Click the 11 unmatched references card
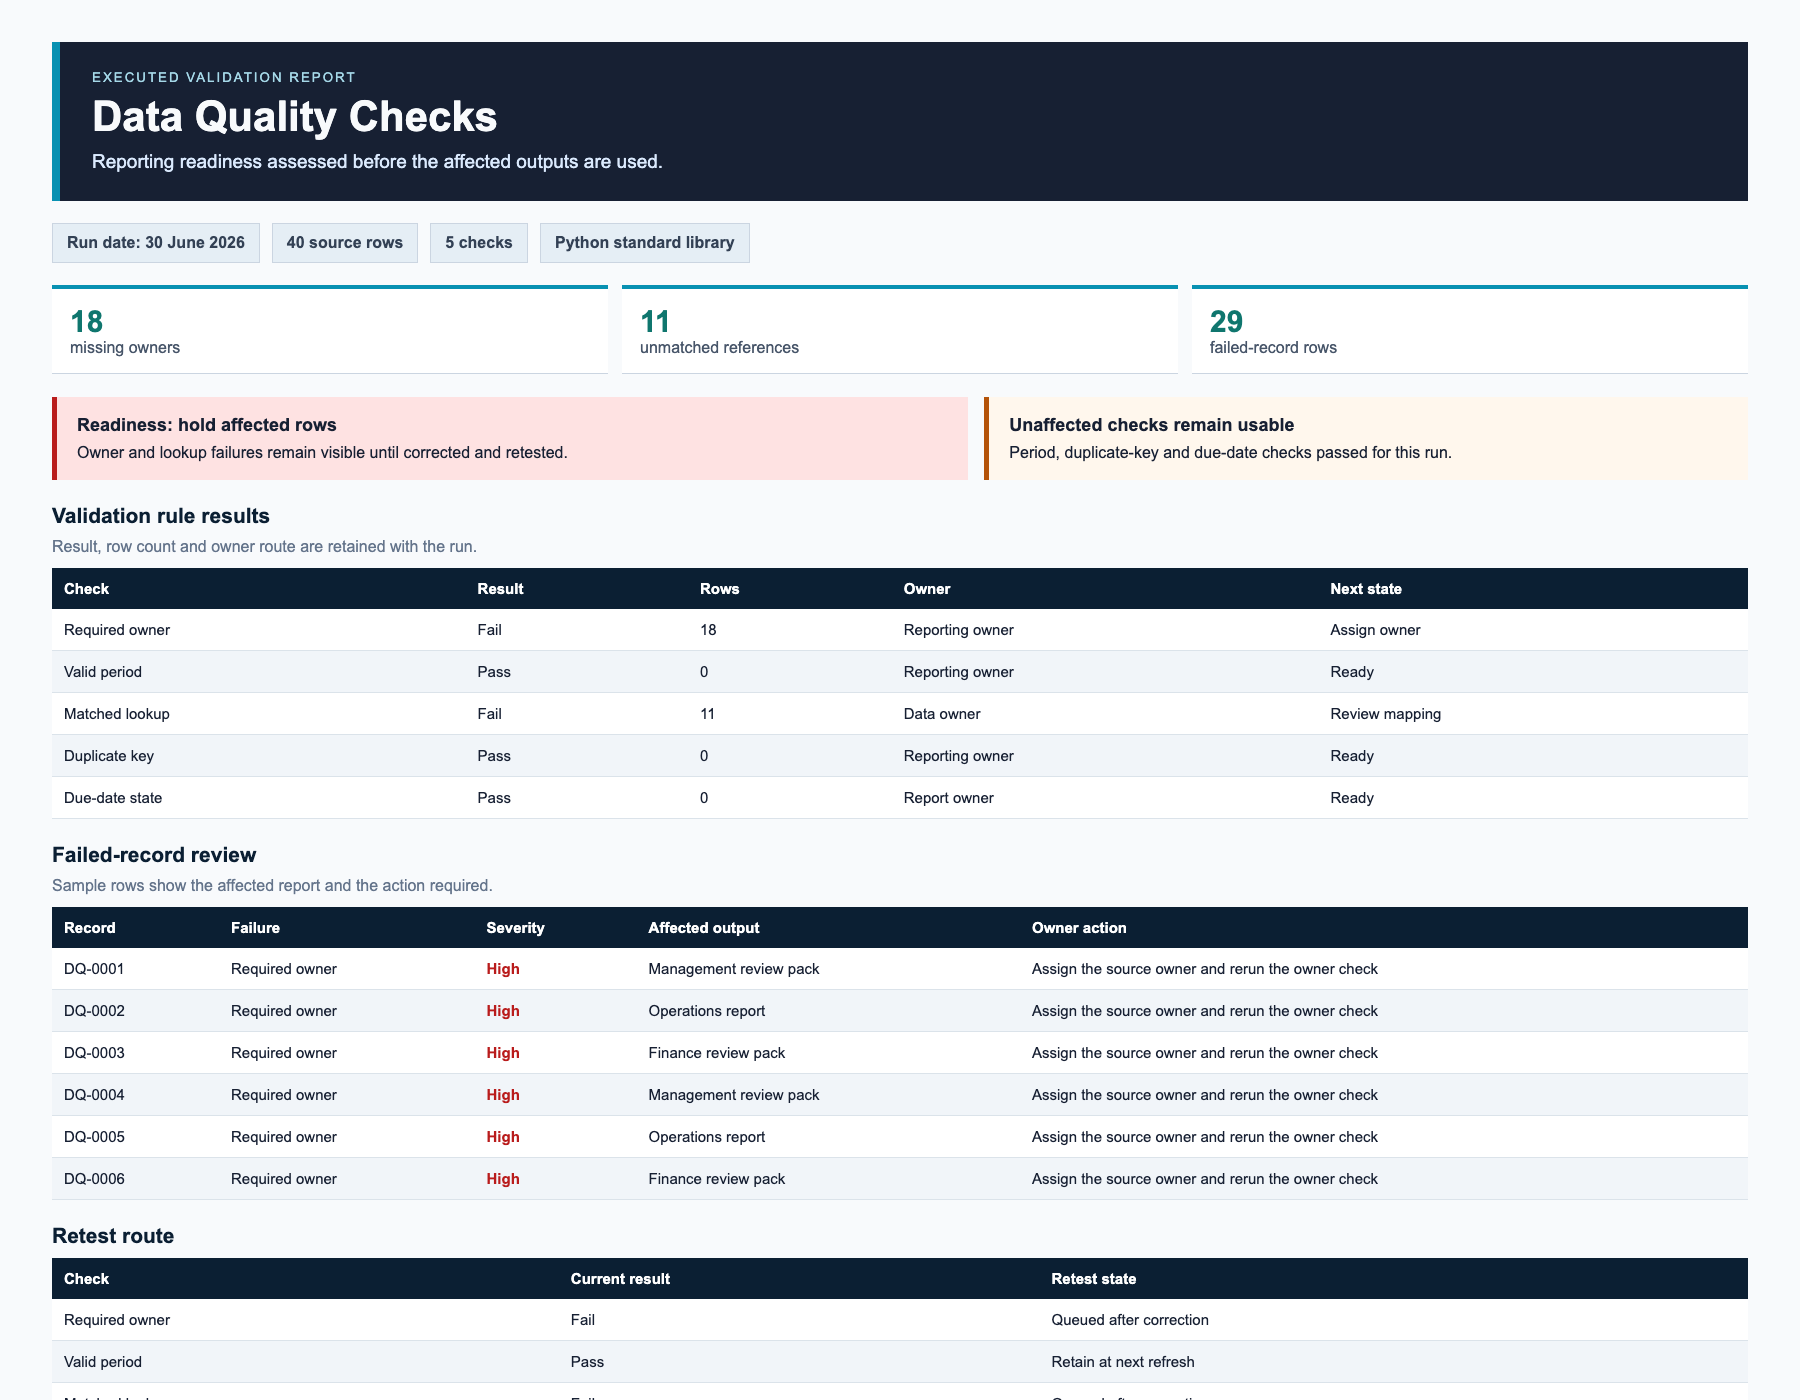This screenshot has height=1400, width=1800. (x=900, y=330)
